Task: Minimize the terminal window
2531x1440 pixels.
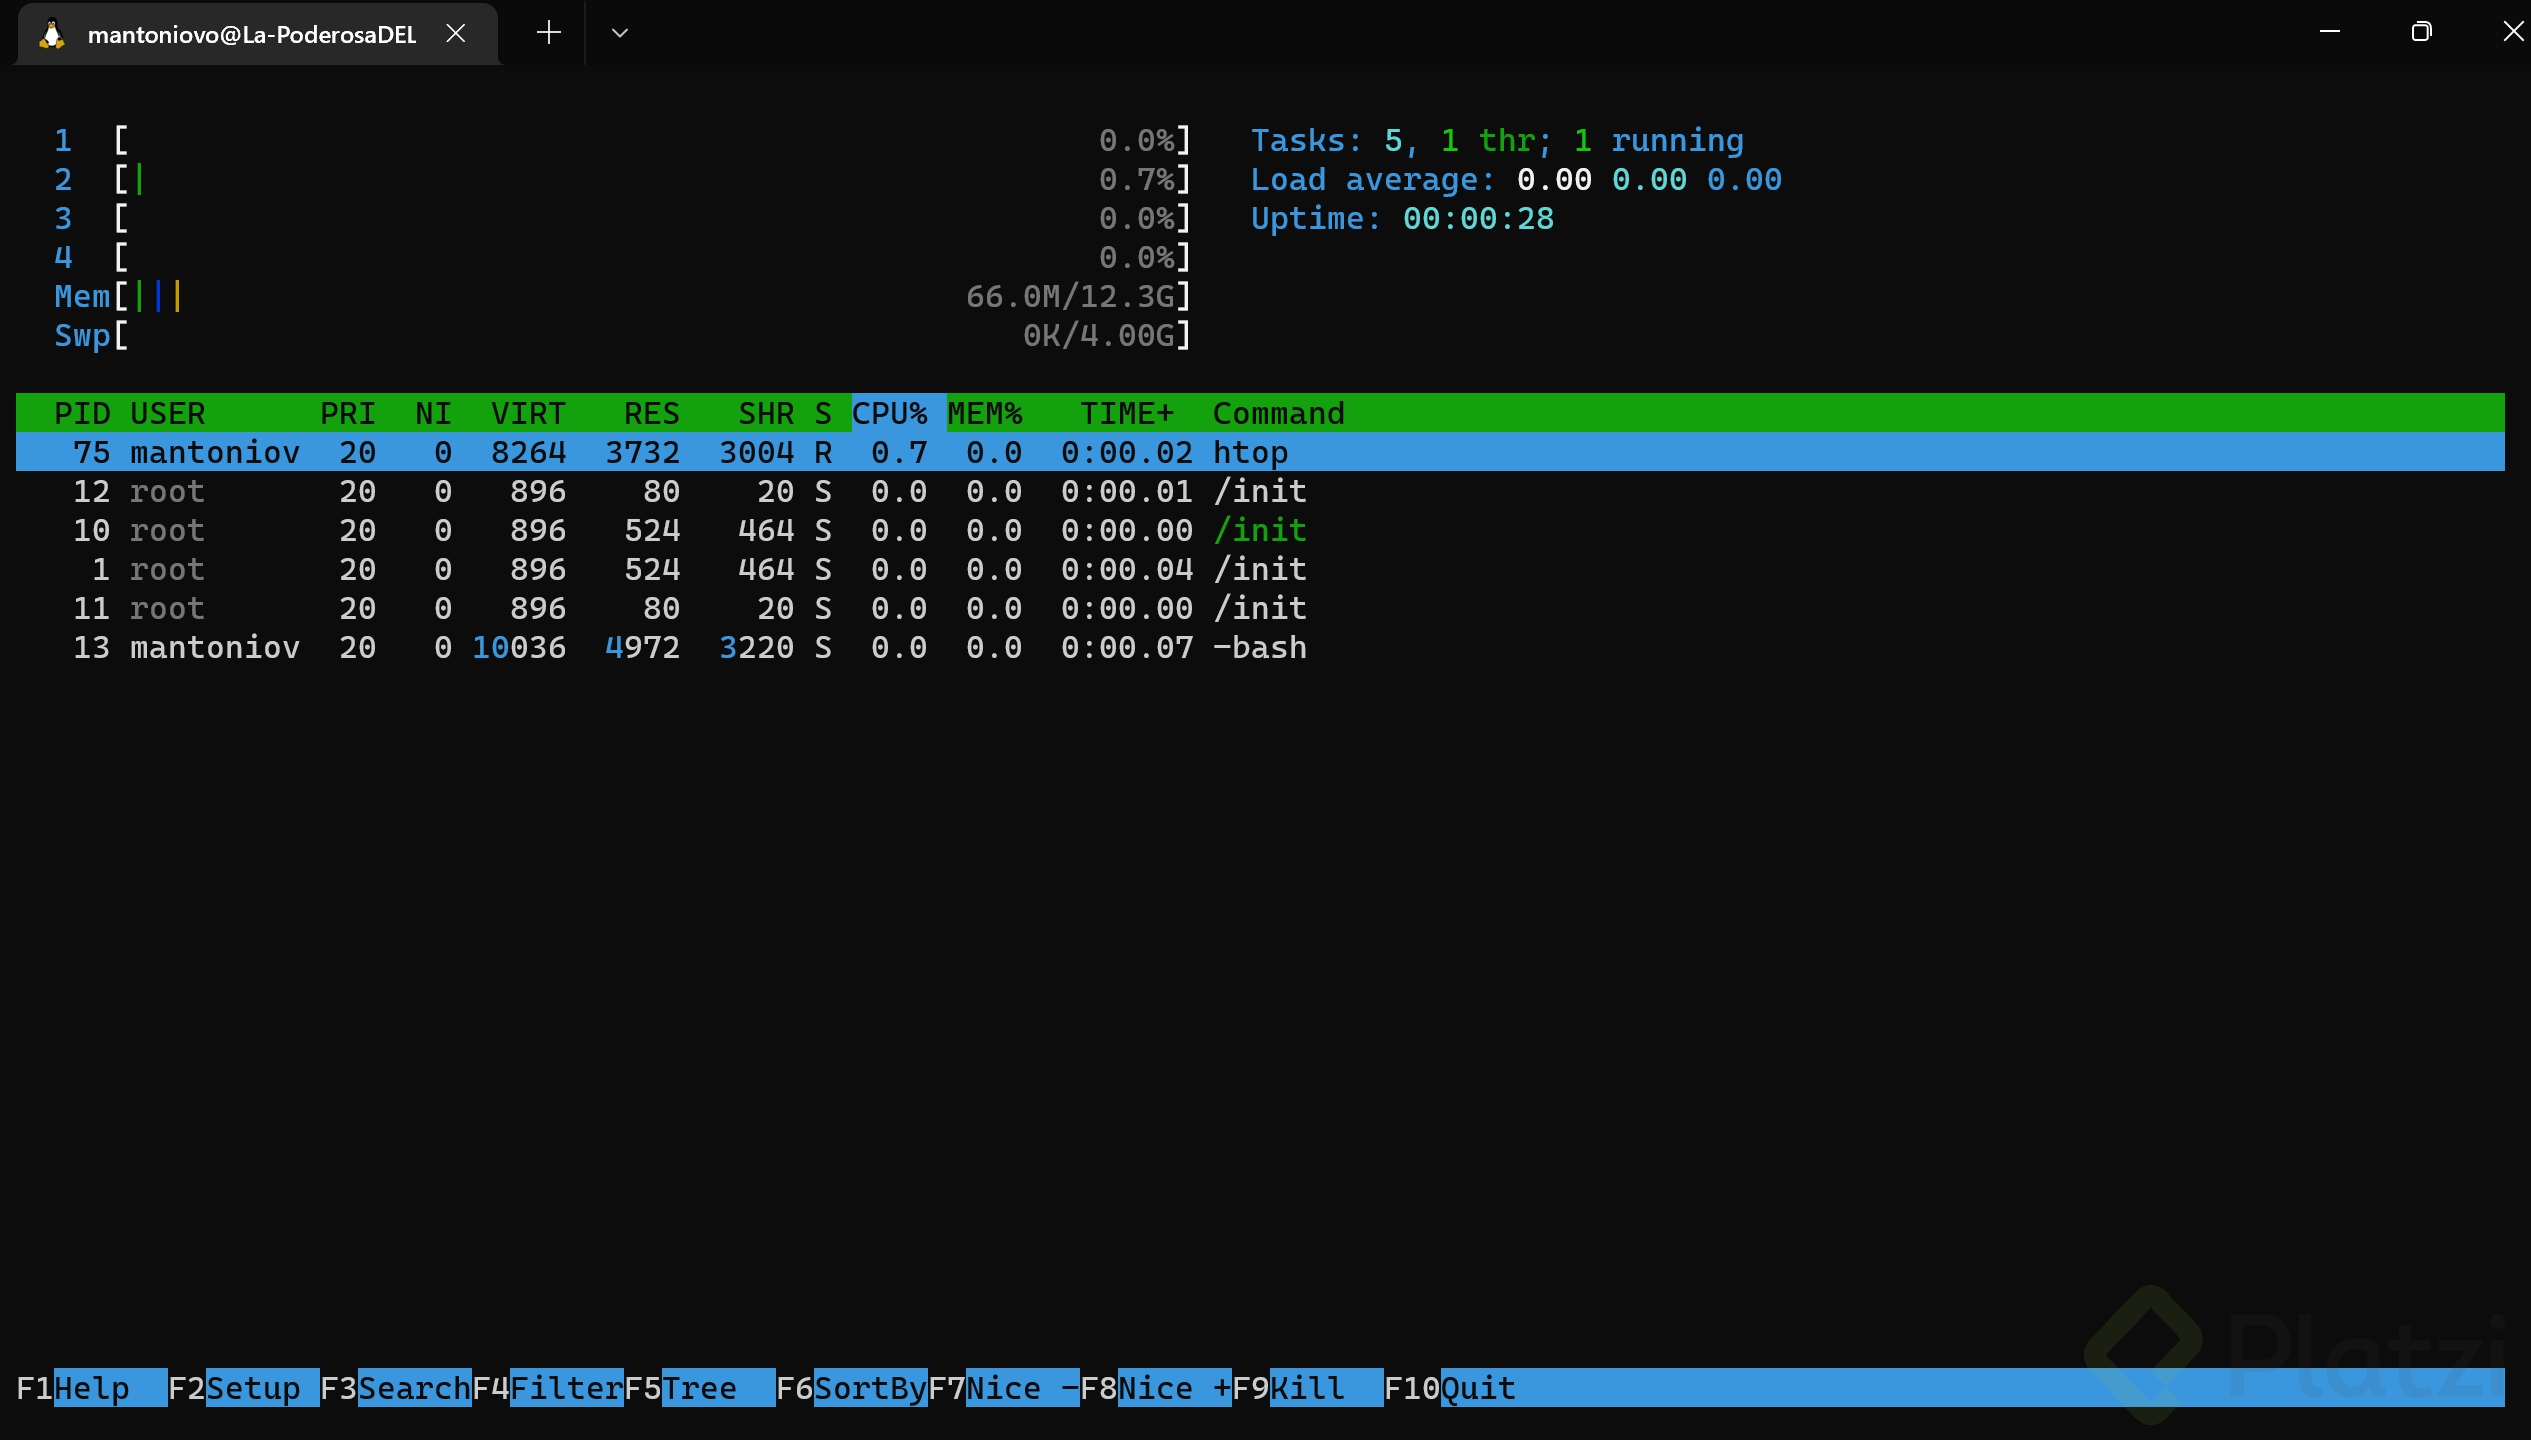Action: tap(2330, 32)
